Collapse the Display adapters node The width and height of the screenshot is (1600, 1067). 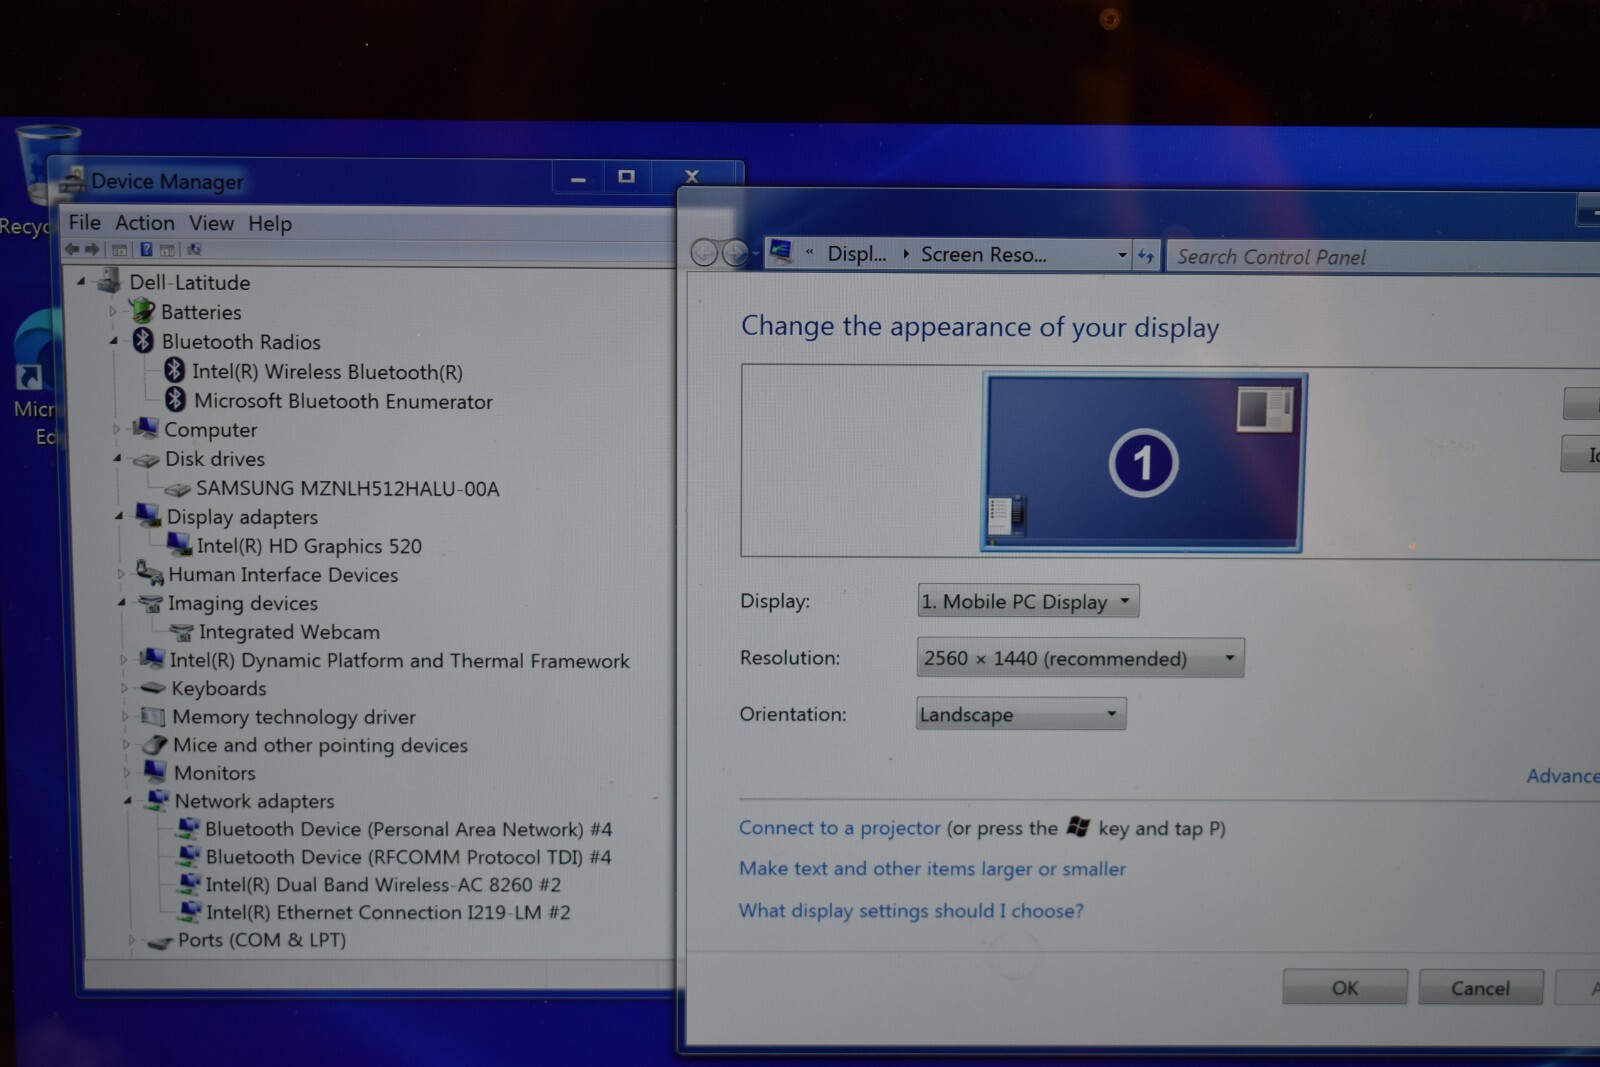coord(119,516)
